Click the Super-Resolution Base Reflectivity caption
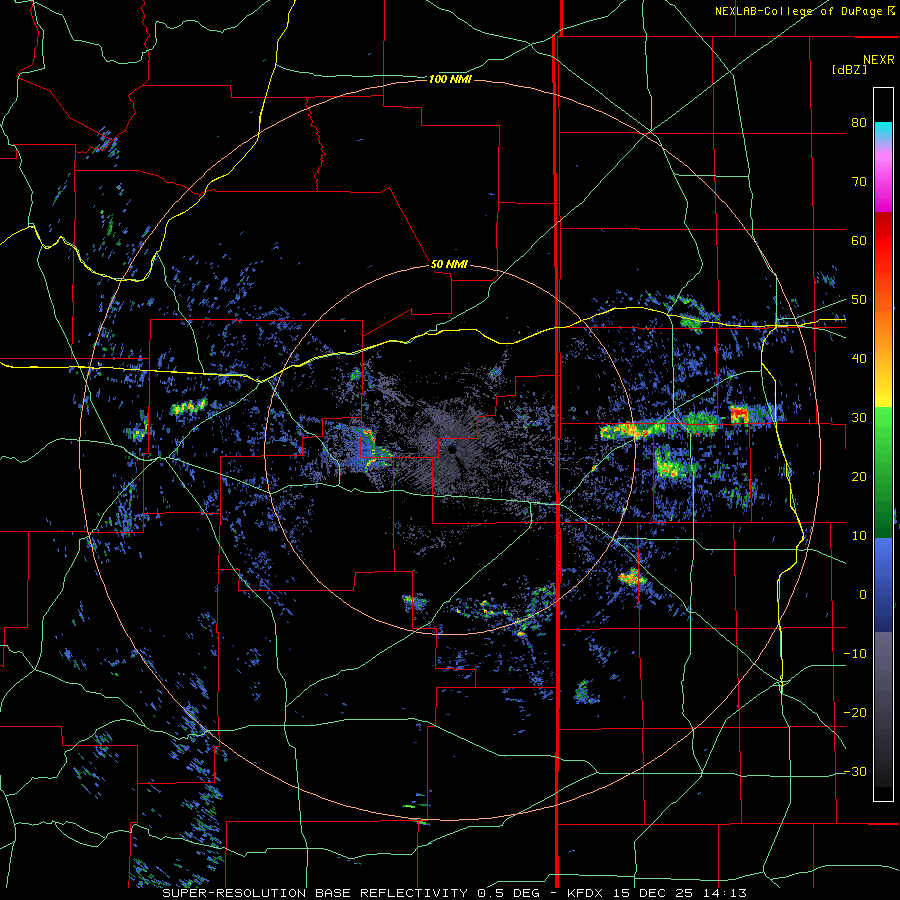900x900 pixels. pyautogui.click(x=455, y=893)
